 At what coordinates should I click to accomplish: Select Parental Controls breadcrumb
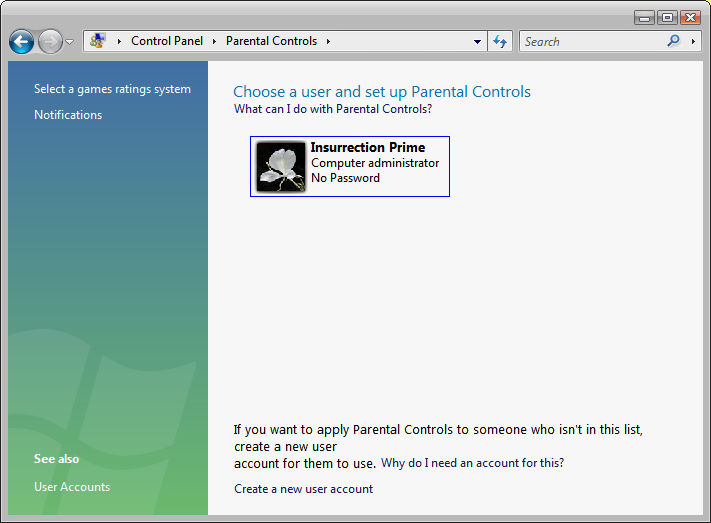(271, 41)
